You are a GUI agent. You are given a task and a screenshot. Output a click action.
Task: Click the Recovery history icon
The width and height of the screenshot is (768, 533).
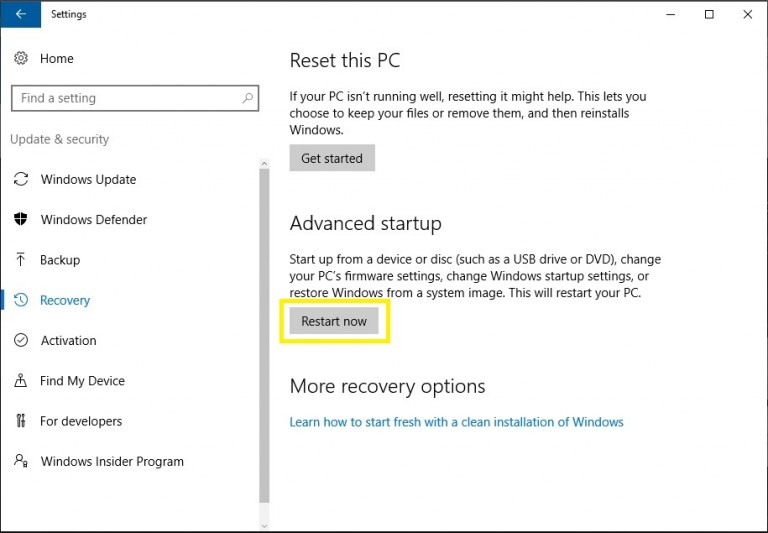pos(21,300)
